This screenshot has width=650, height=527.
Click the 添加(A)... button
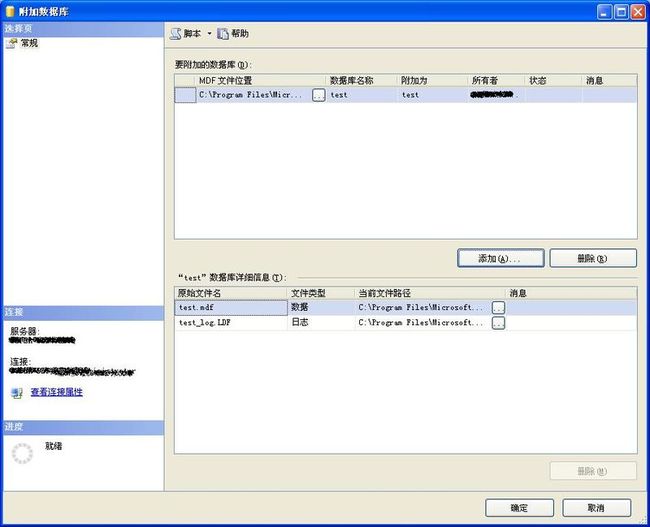[501, 258]
